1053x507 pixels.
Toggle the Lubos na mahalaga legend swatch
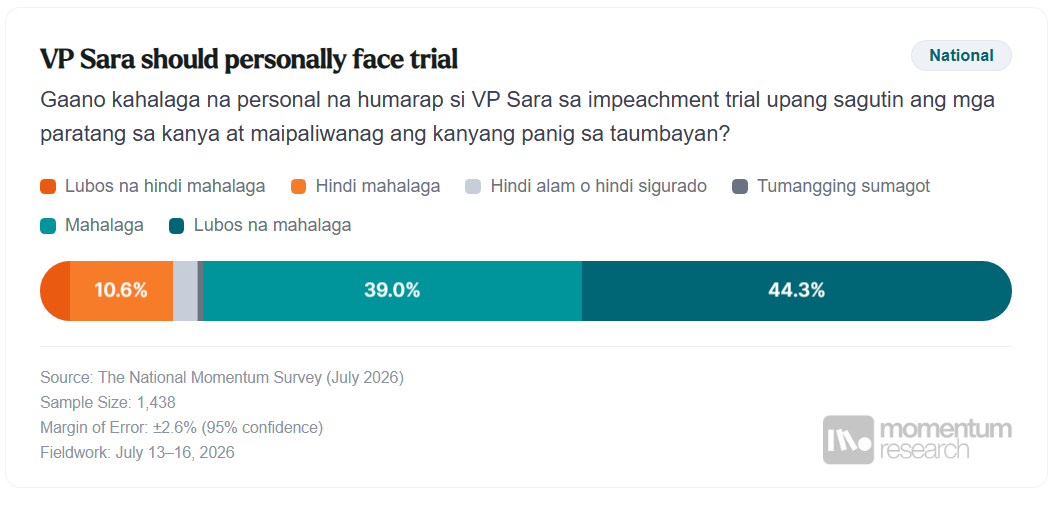point(177,226)
